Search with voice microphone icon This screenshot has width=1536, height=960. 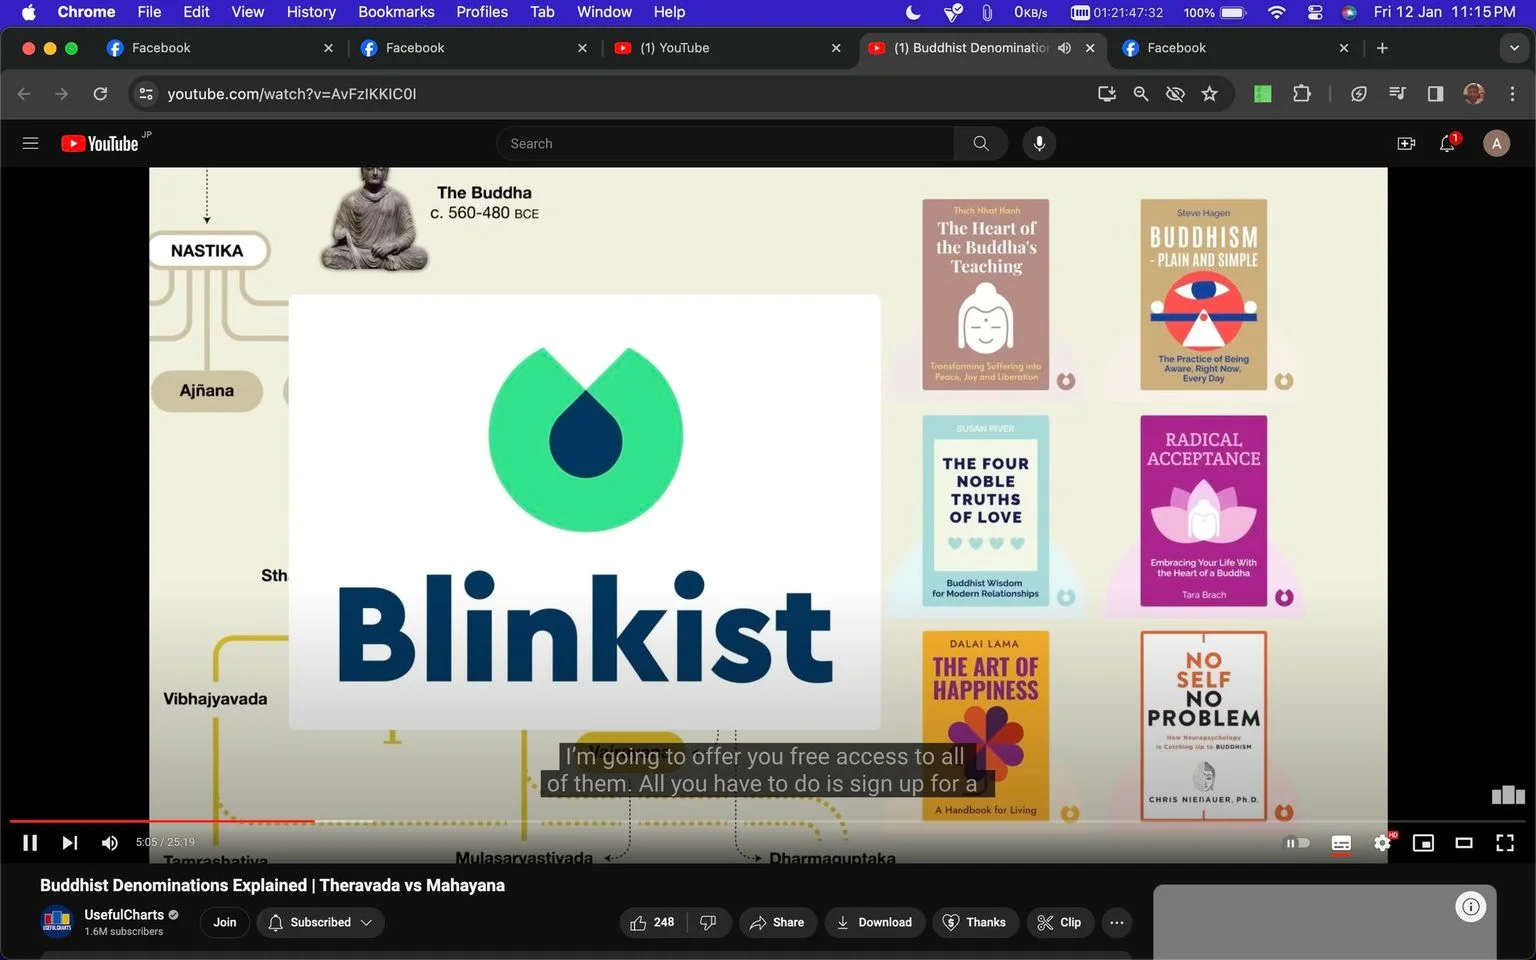coord(1039,144)
